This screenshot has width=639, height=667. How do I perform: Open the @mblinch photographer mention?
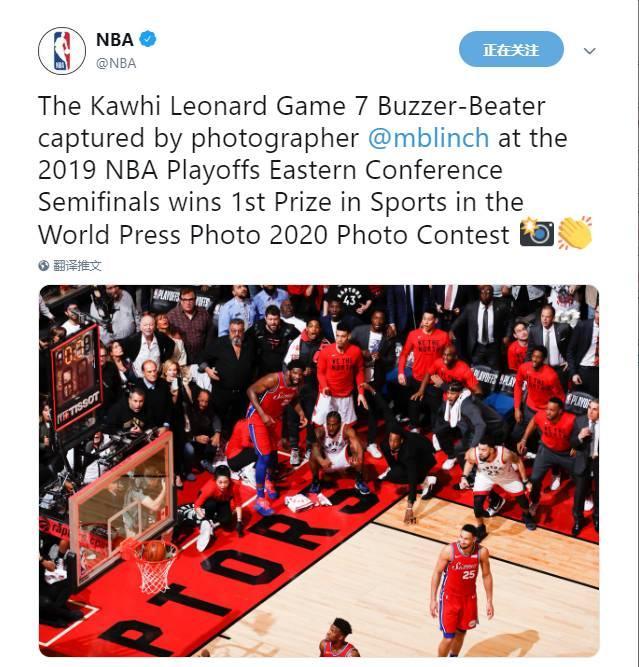point(428,138)
